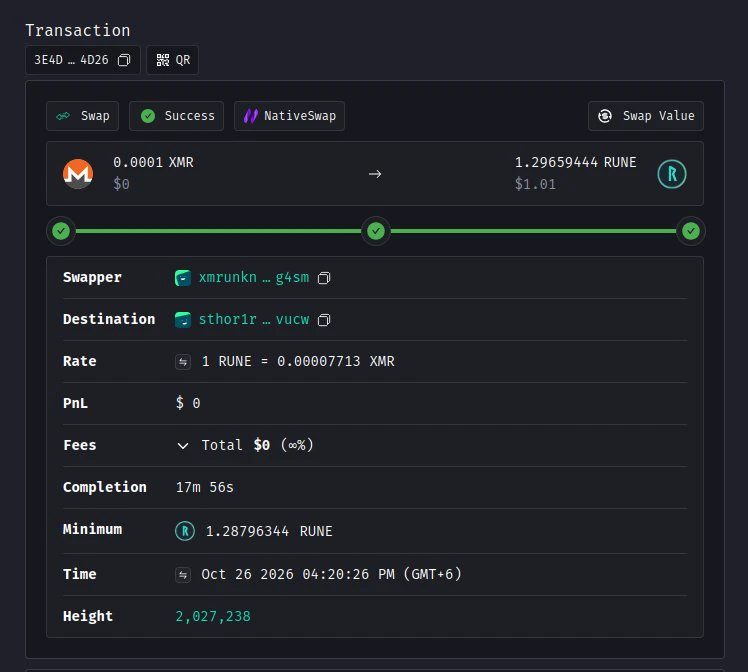This screenshot has width=748, height=672.
Task: Open the QR code button
Action: click(x=173, y=60)
